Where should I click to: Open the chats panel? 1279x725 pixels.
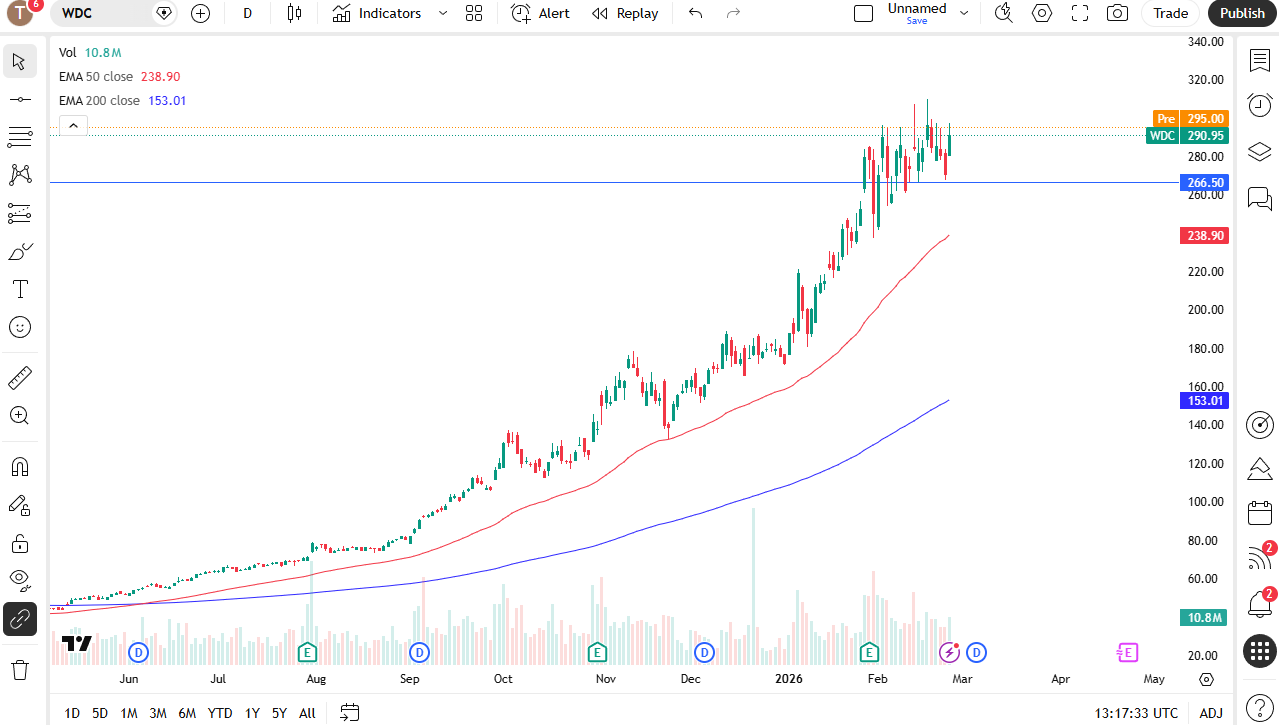pos(1259,198)
